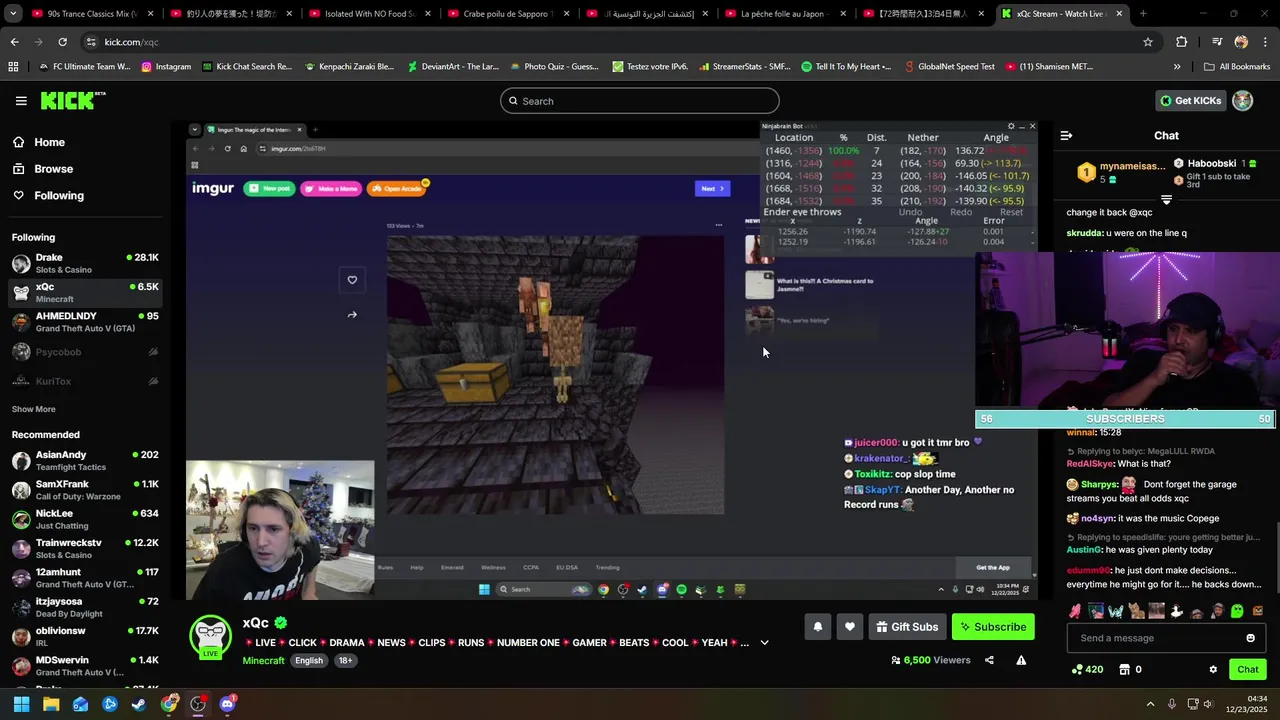Viewport: 1280px width, 720px height.
Task: Click xQc streamer avatar with LIVE badge
Action: 211,637
